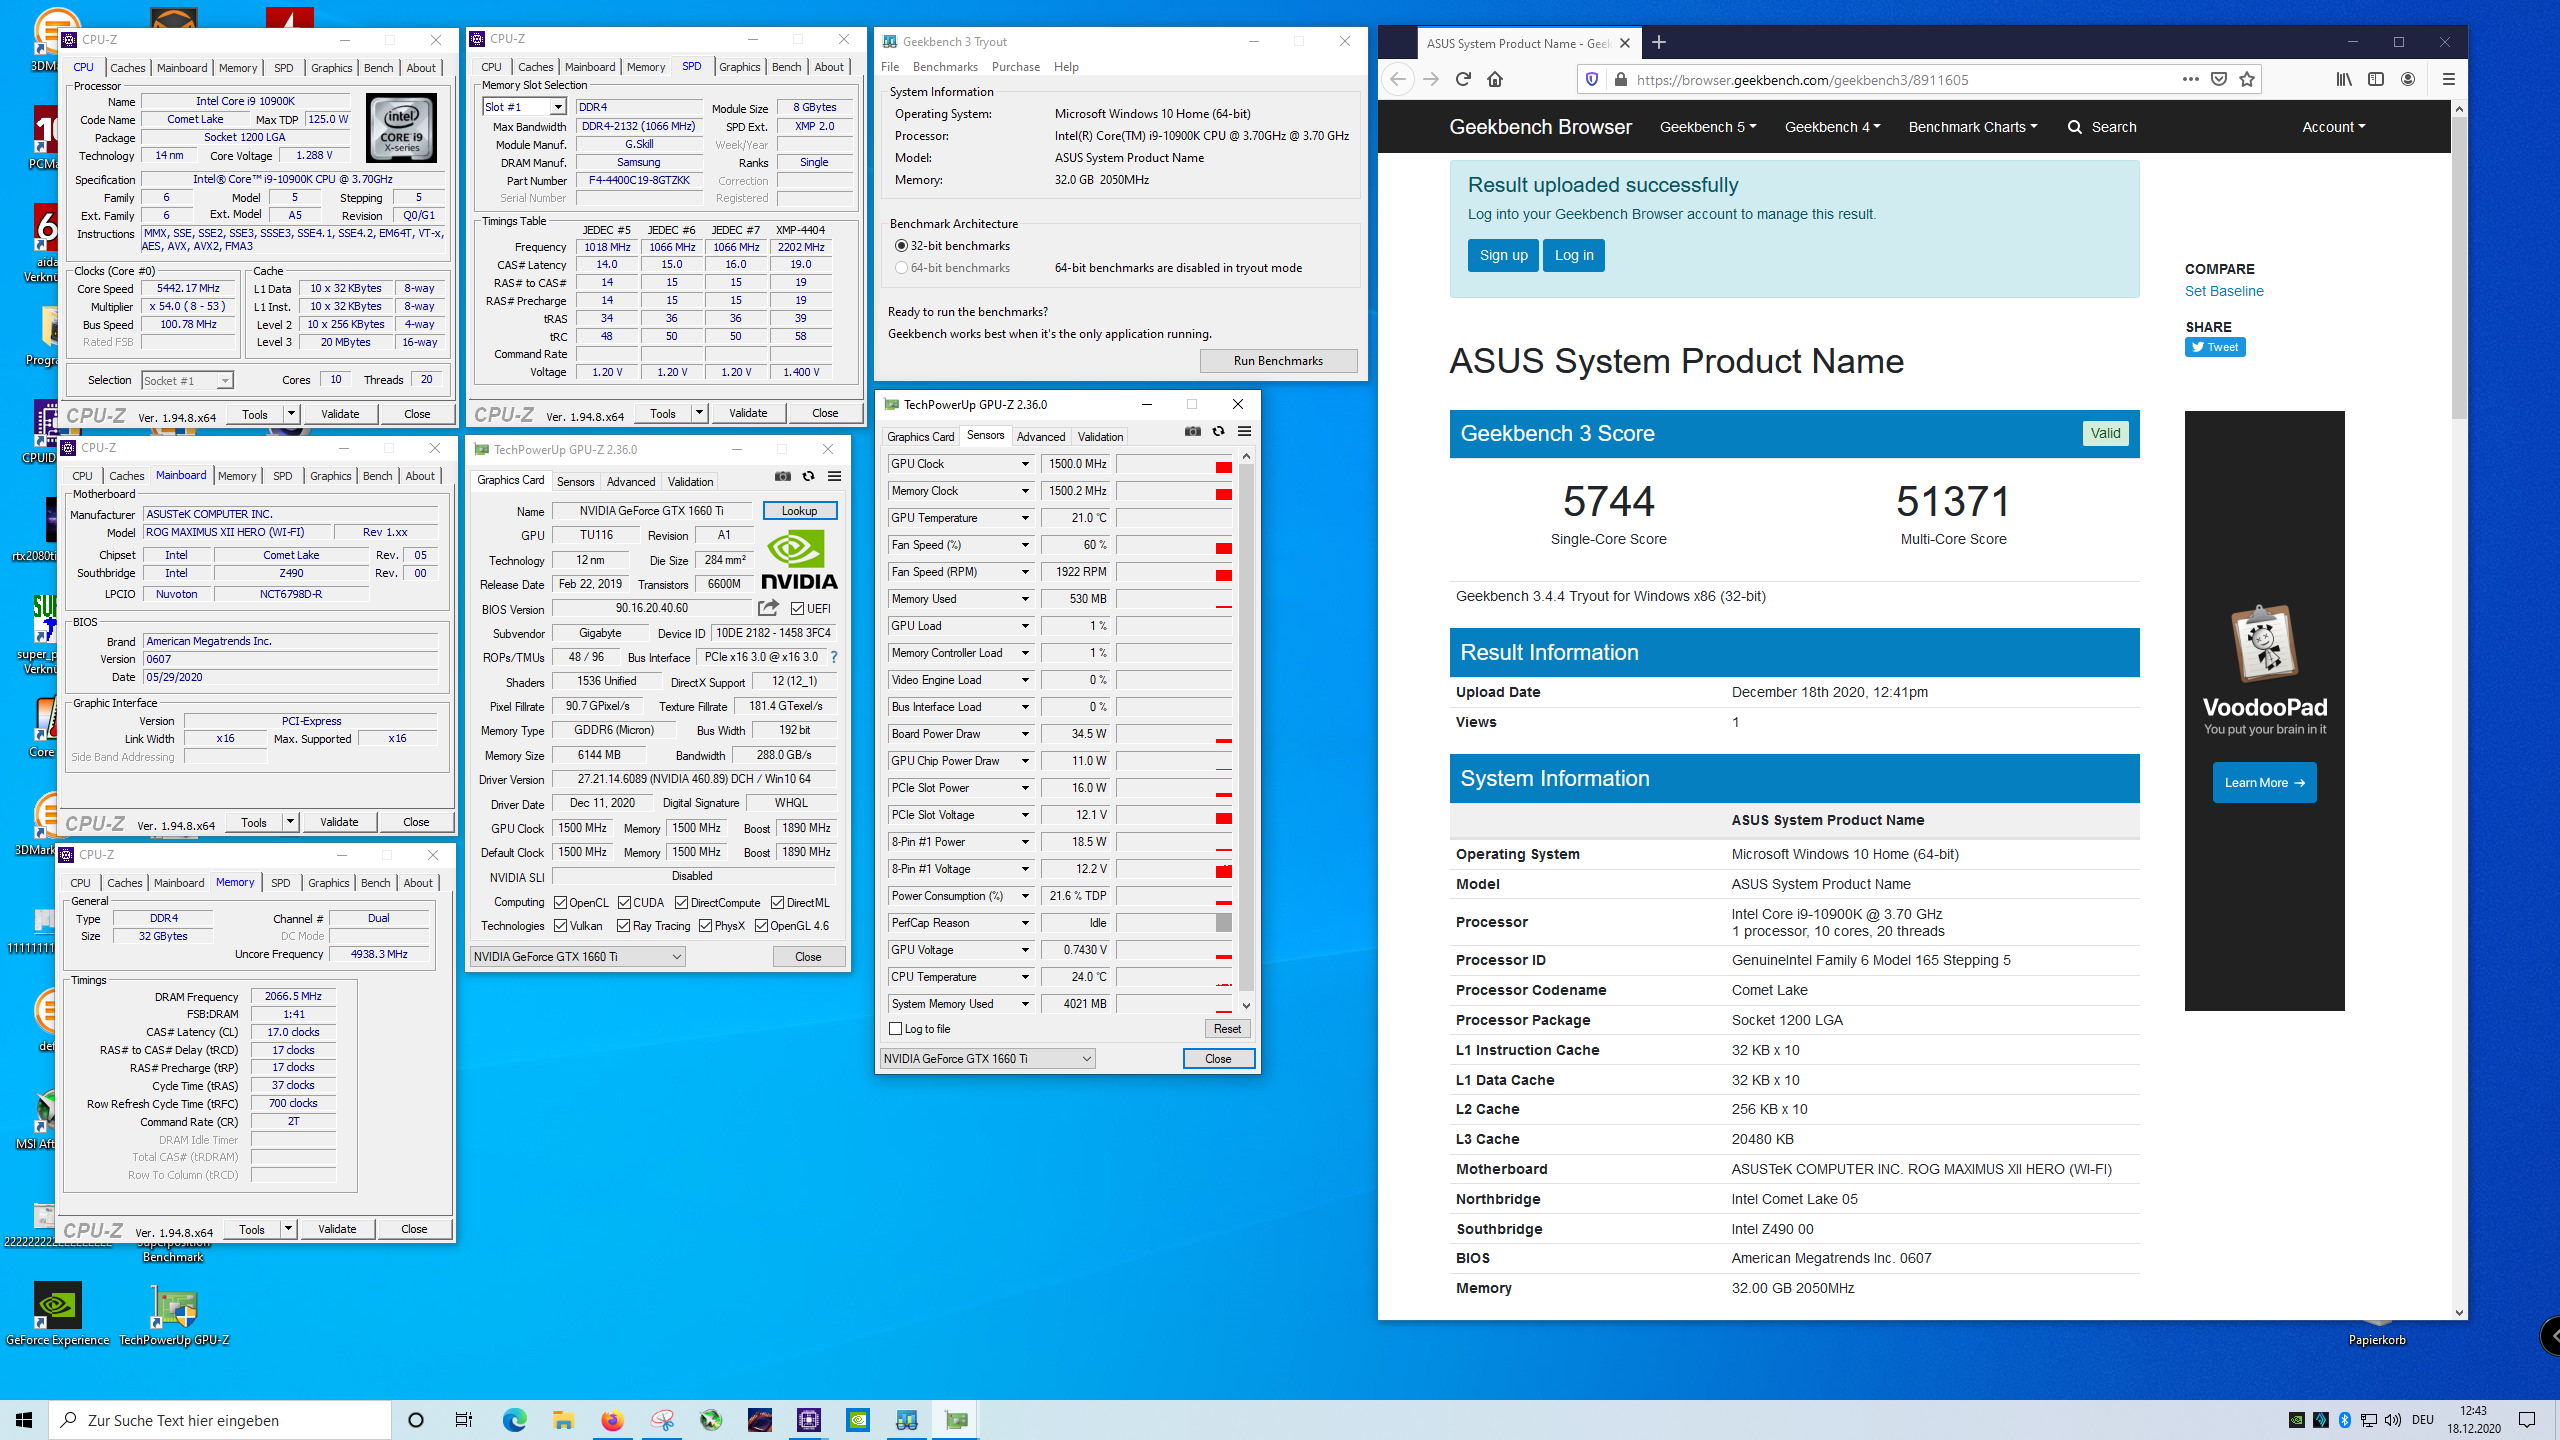Open the bus interface help question mark
Screen dimensions: 2560x1440
coord(834,657)
